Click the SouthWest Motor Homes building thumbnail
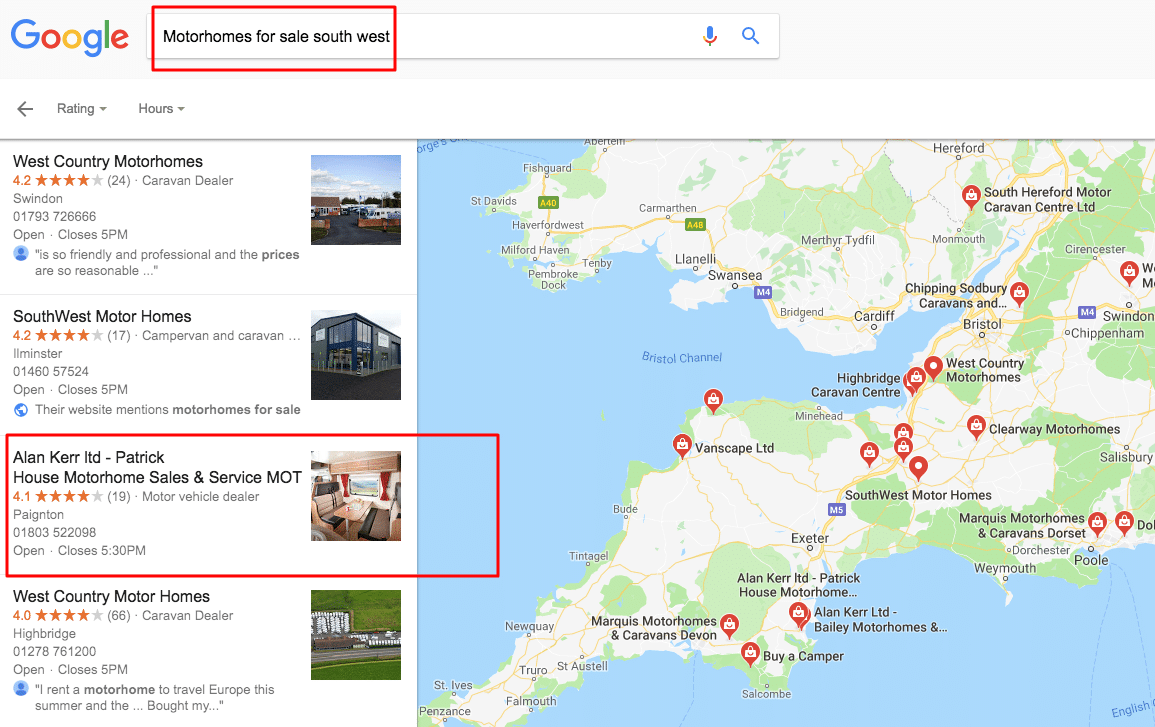The image size is (1155, 727). [356, 355]
